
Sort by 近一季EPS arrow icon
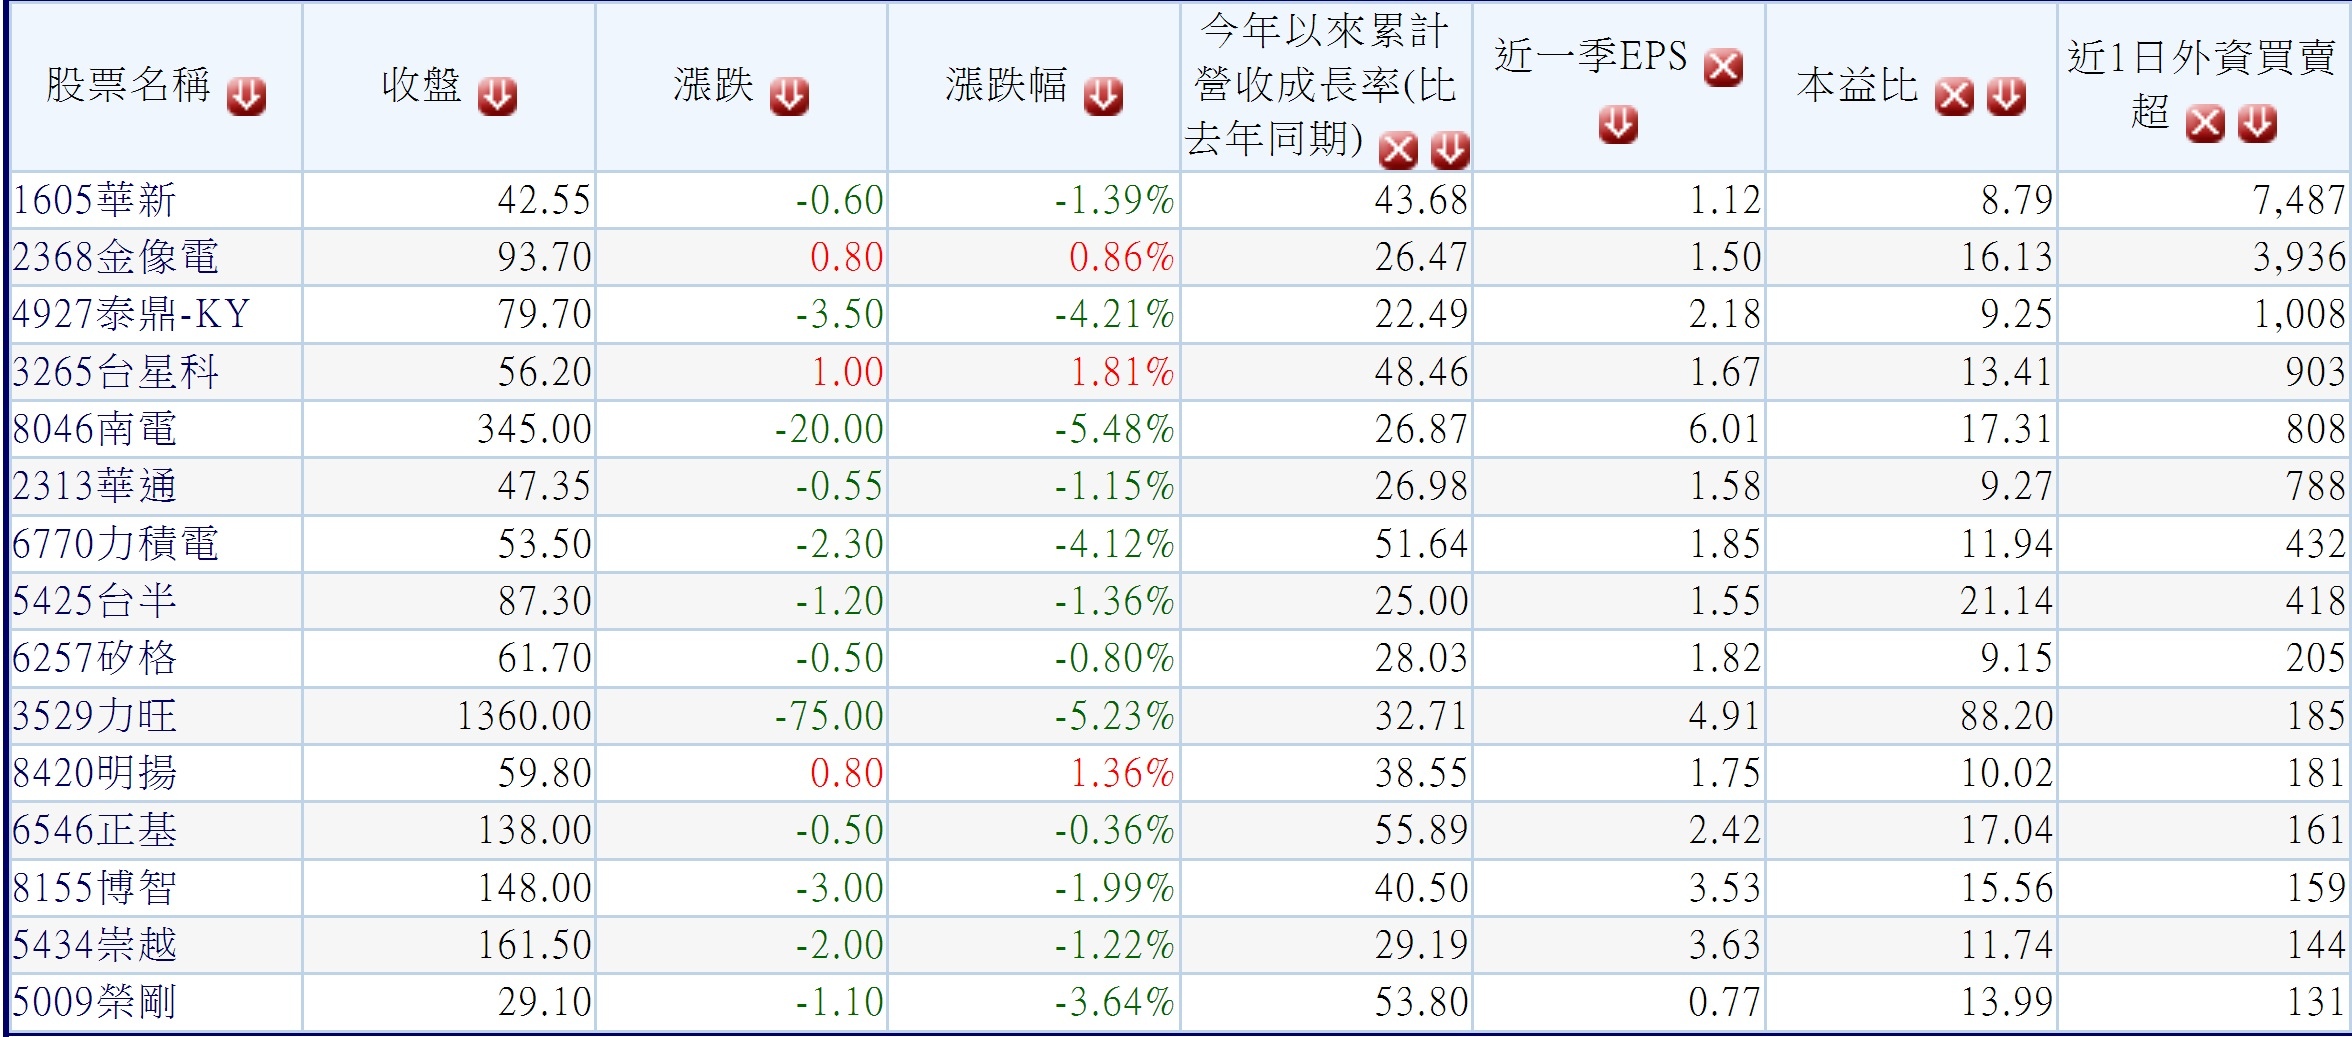coord(1618,125)
